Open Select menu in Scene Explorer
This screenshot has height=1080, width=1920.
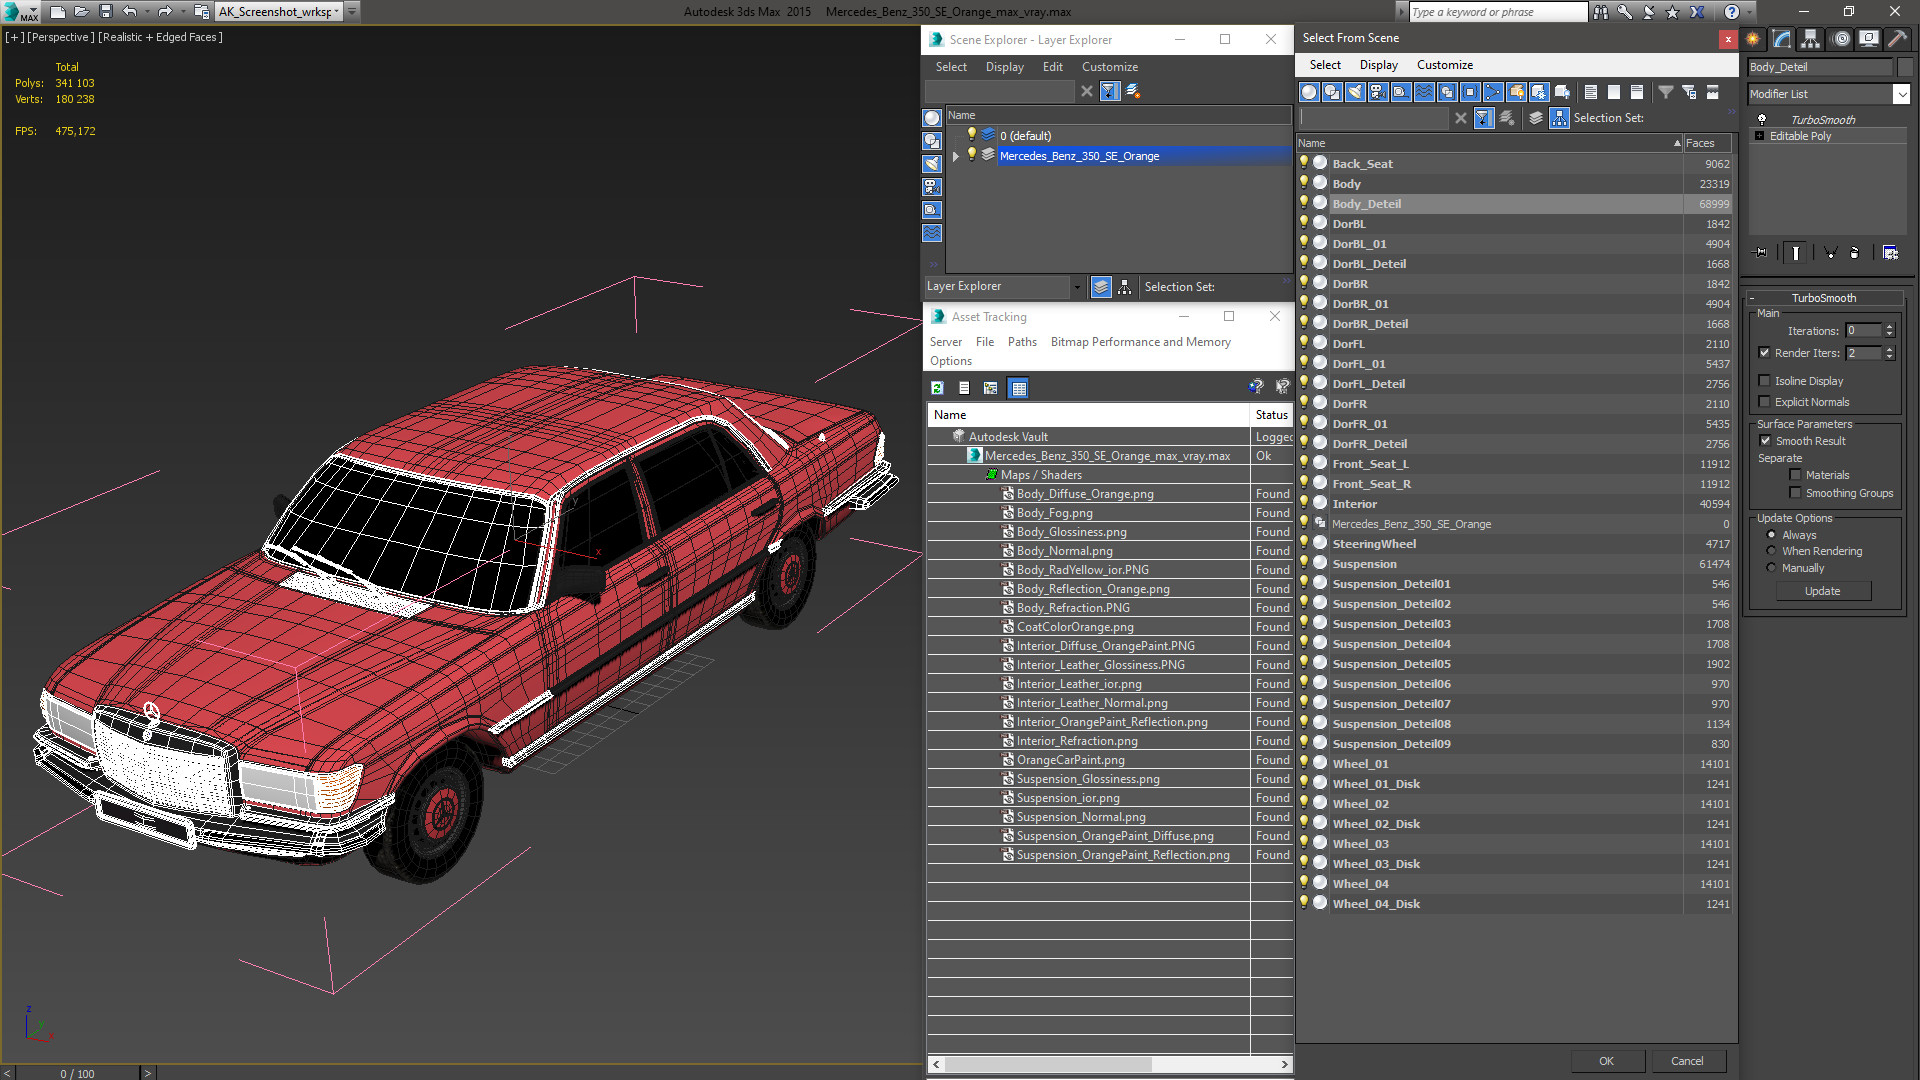point(951,67)
